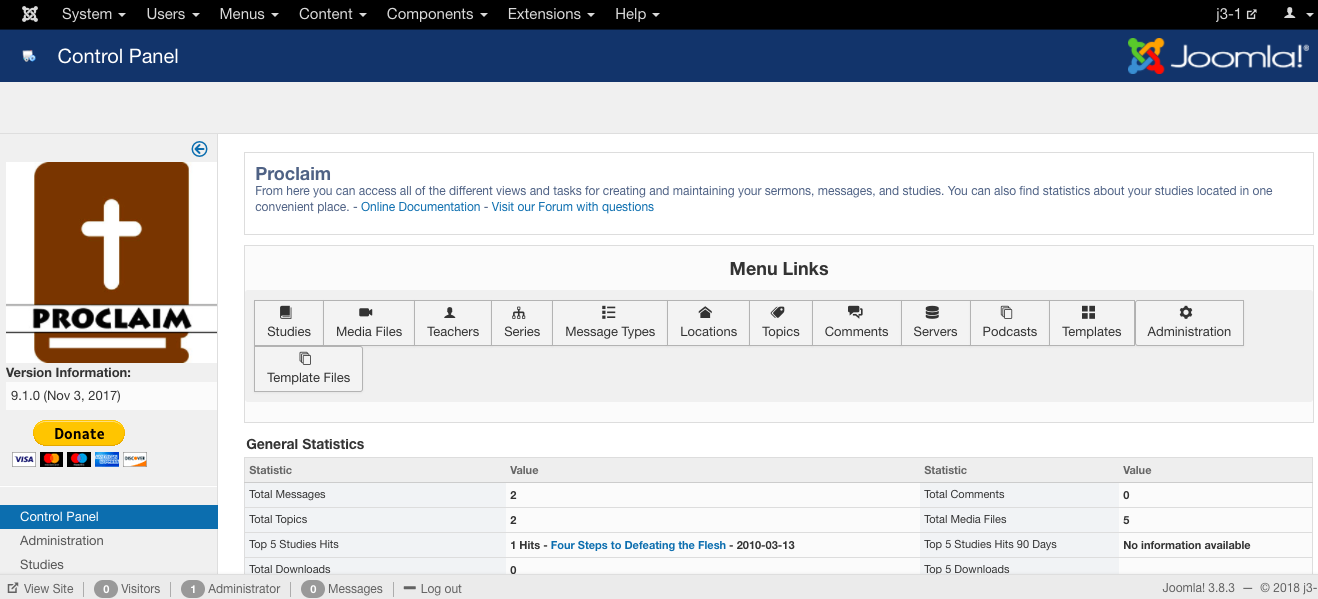Open the Comments bubble icon button

857,323
